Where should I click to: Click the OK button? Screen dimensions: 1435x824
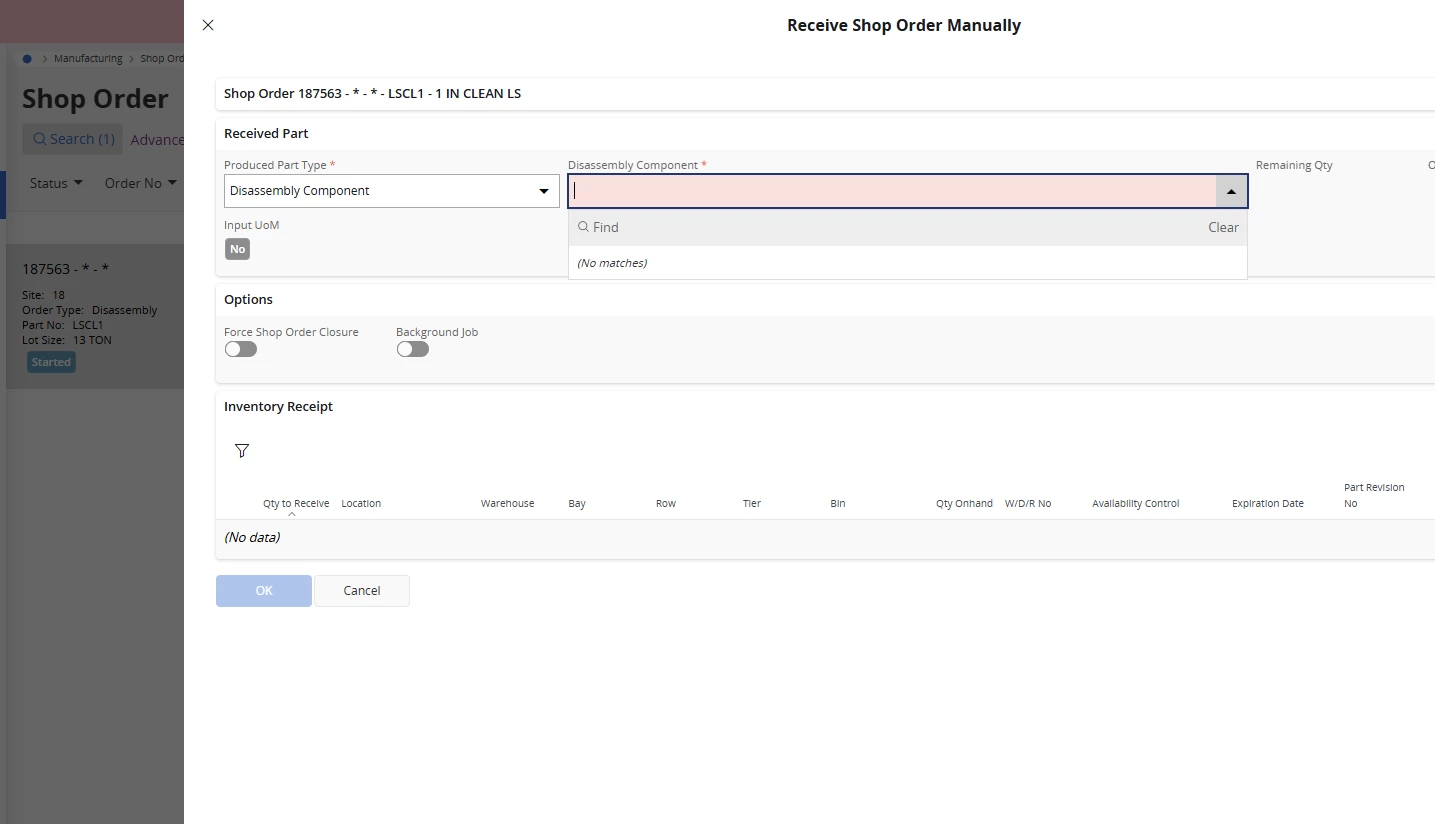(x=264, y=591)
